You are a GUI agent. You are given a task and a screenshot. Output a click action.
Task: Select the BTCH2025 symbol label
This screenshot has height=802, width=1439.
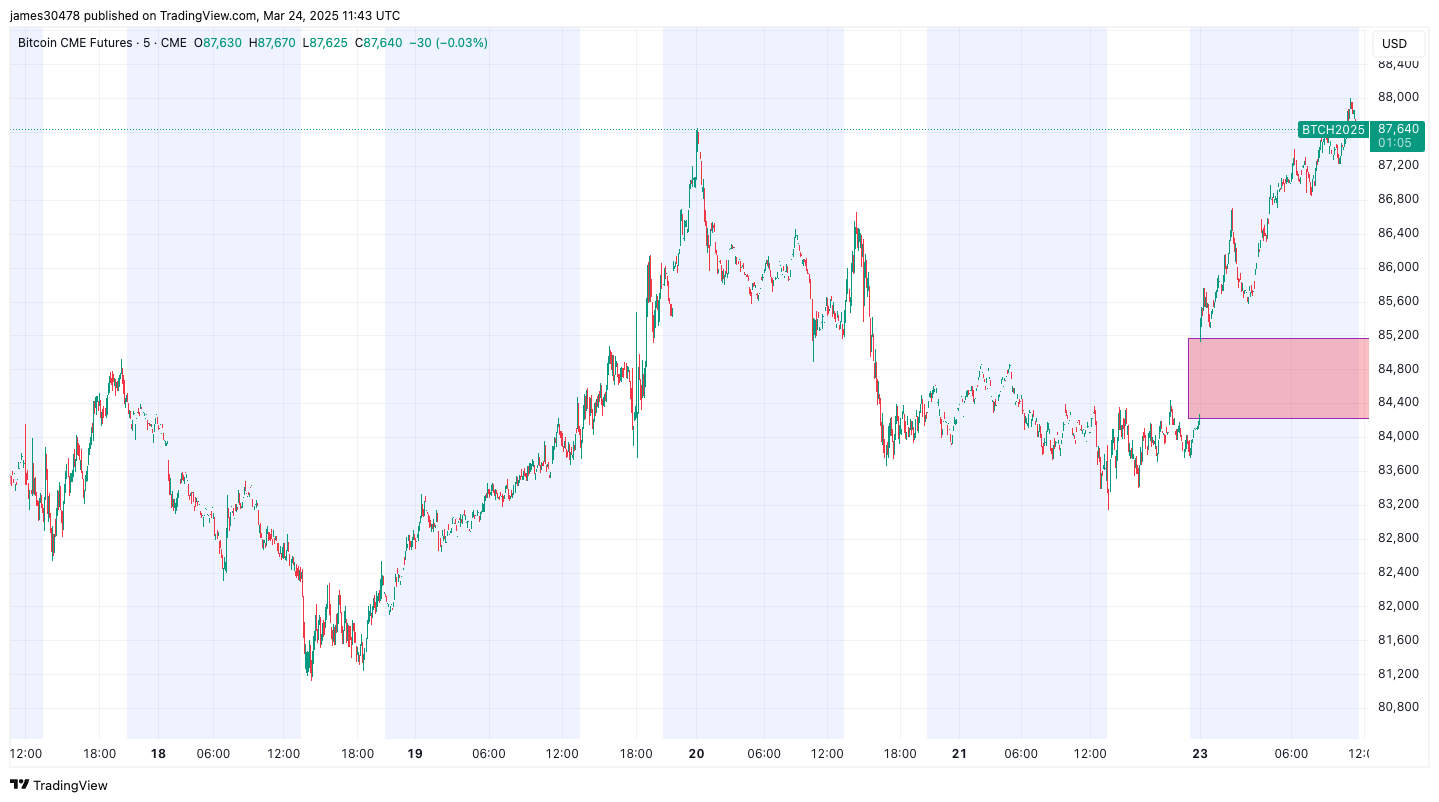tap(1332, 130)
